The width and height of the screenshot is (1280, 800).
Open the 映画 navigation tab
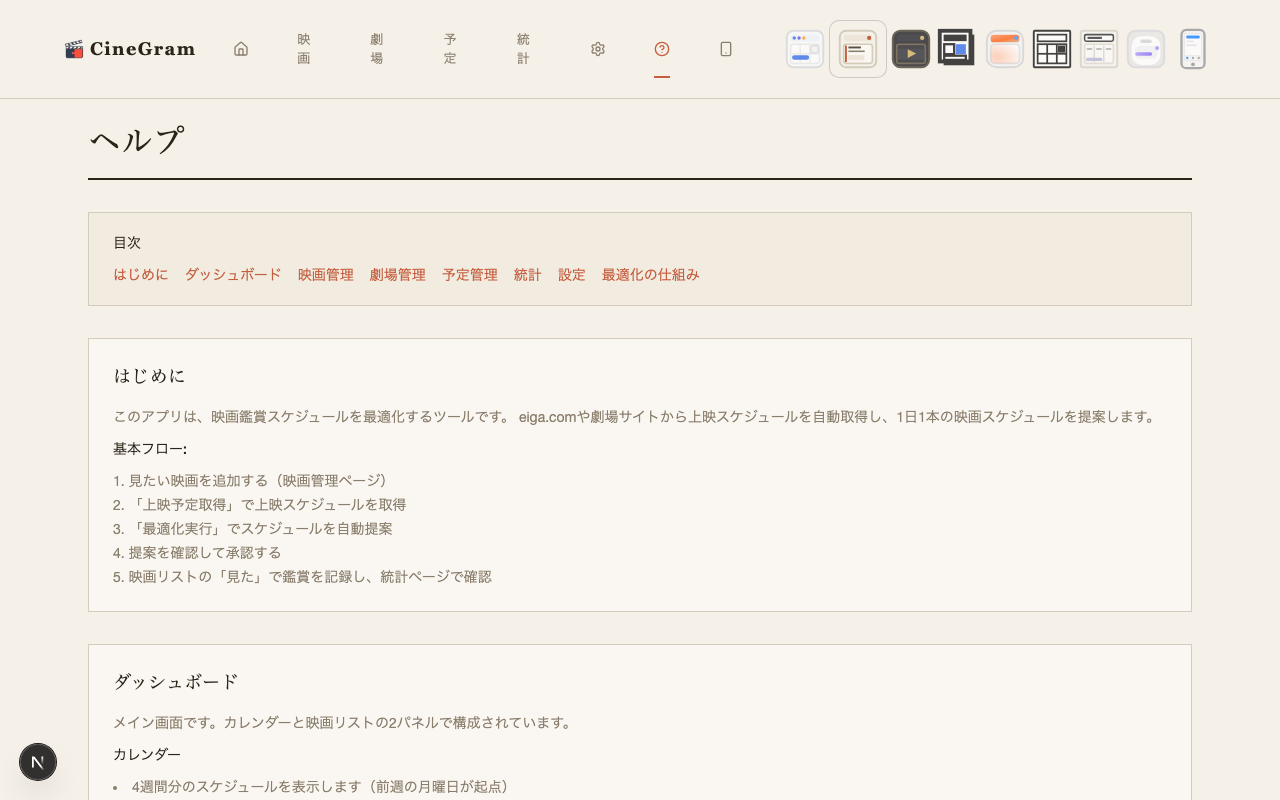point(304,49)
